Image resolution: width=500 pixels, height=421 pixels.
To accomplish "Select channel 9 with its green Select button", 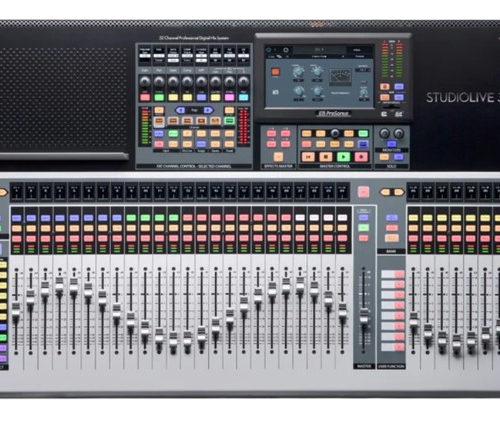I will [x=131, y=218].
